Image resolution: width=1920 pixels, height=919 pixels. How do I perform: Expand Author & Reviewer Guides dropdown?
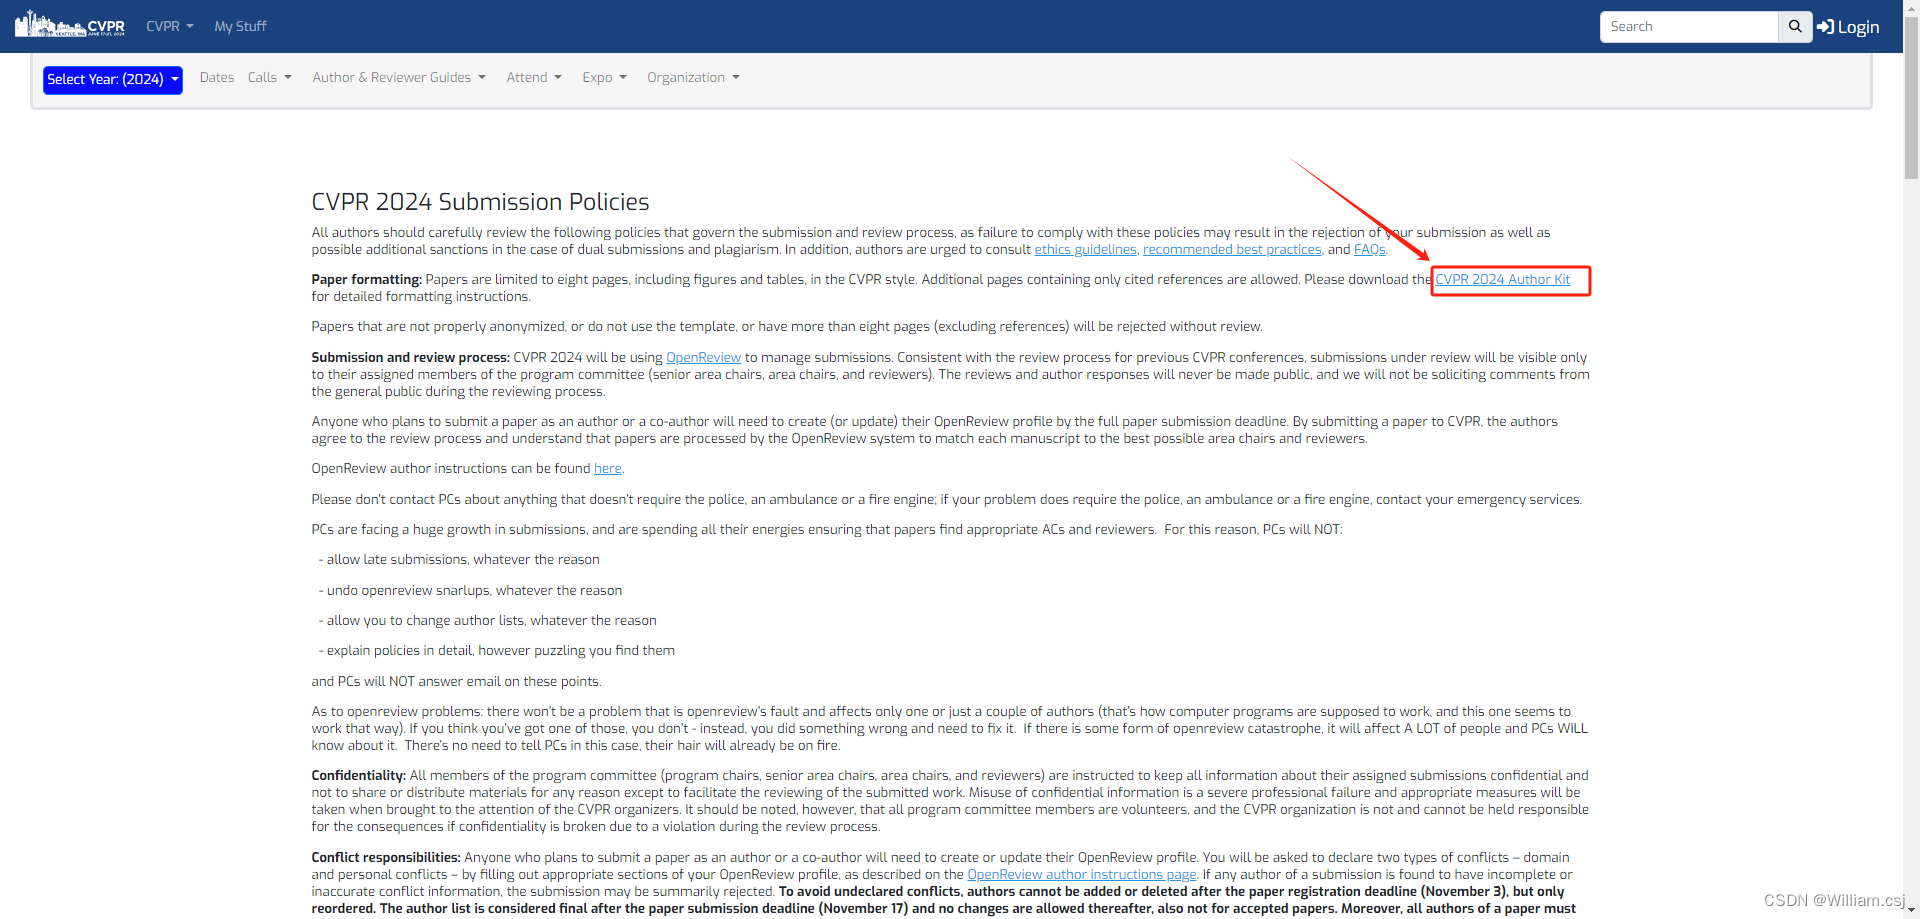[x=399, y=77]
